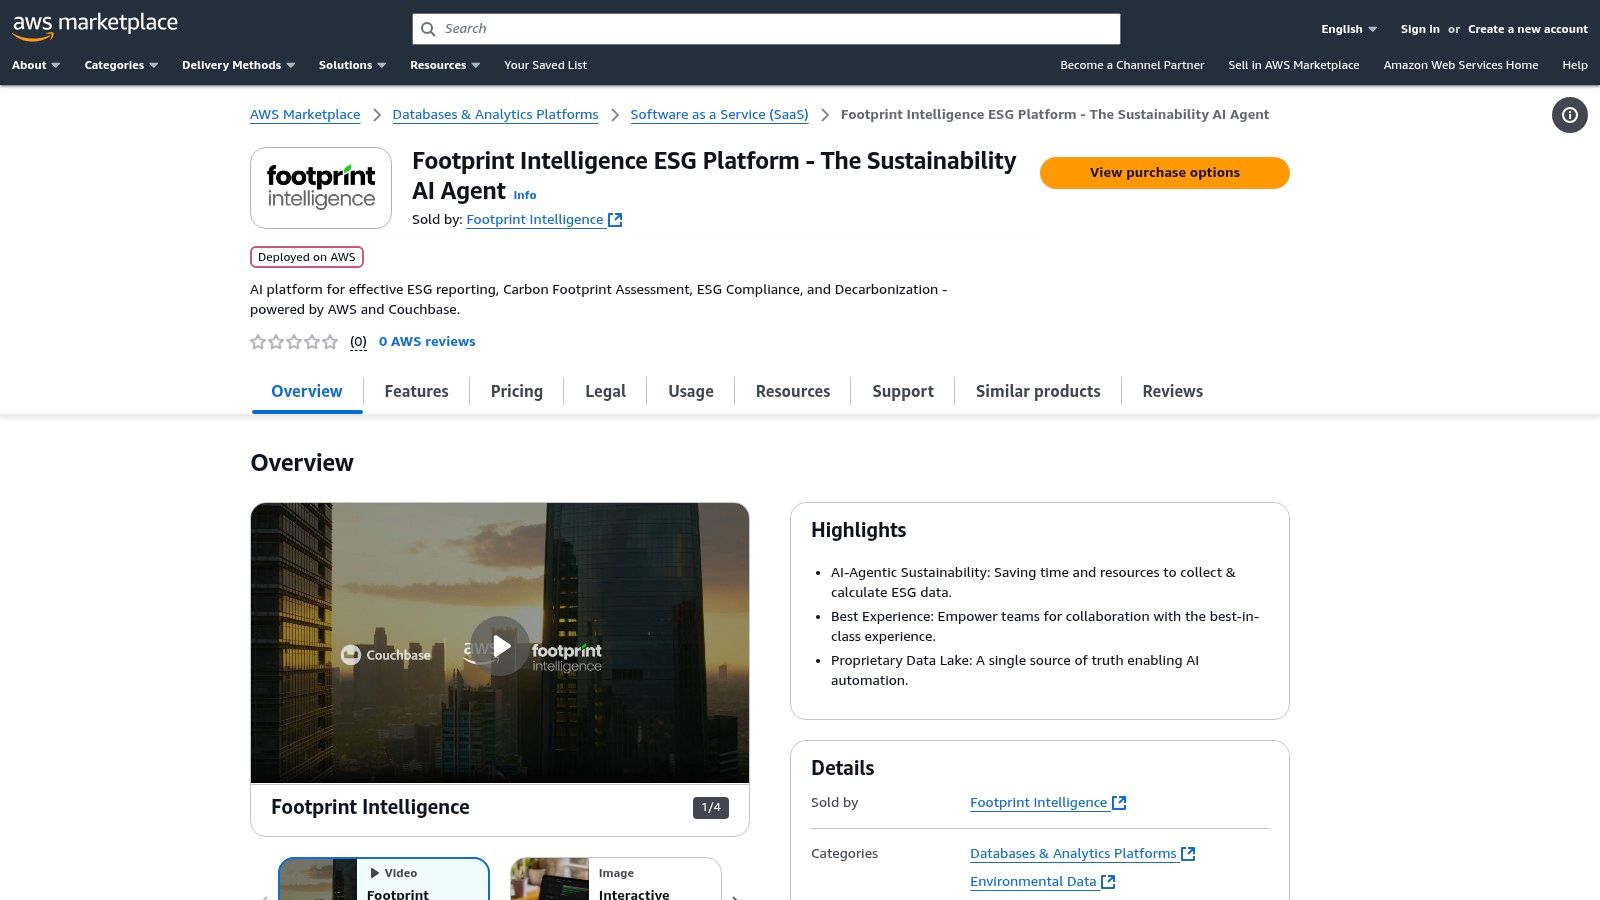Click the external link icon next to Environmental Data

coord(1108,882)
